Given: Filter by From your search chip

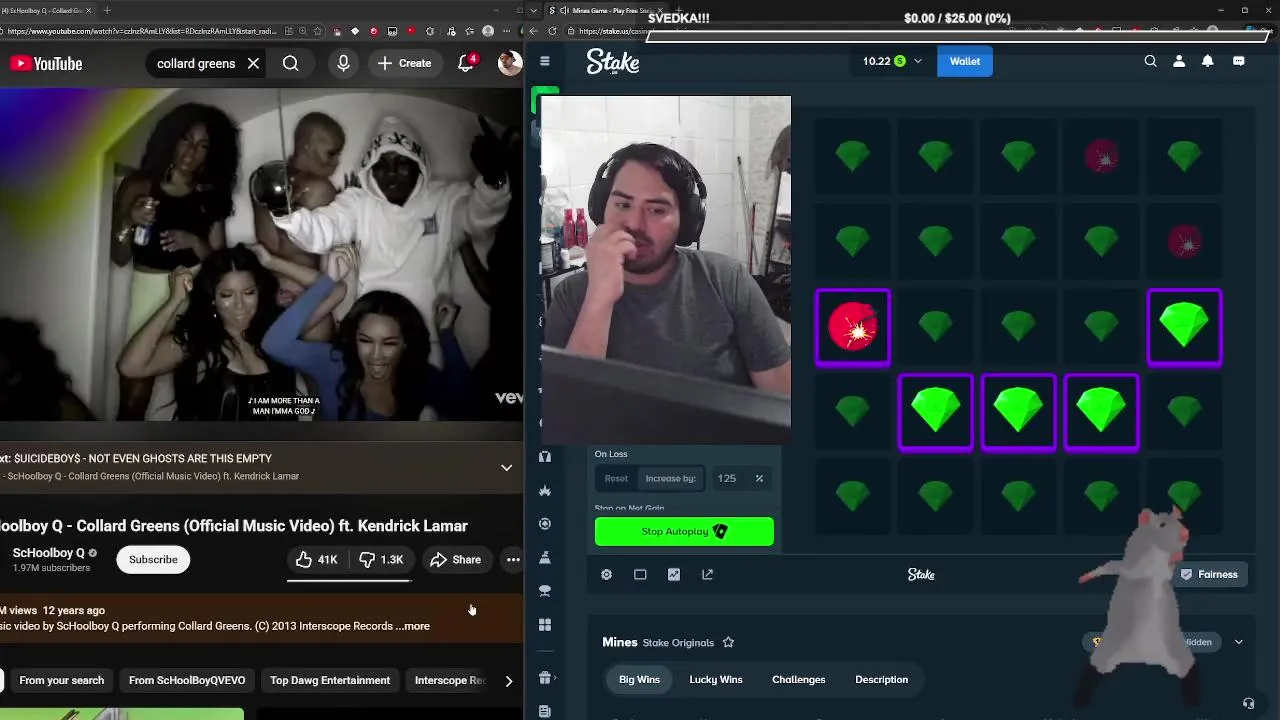Looking at the screenshot, I should [x=61, y=680].
